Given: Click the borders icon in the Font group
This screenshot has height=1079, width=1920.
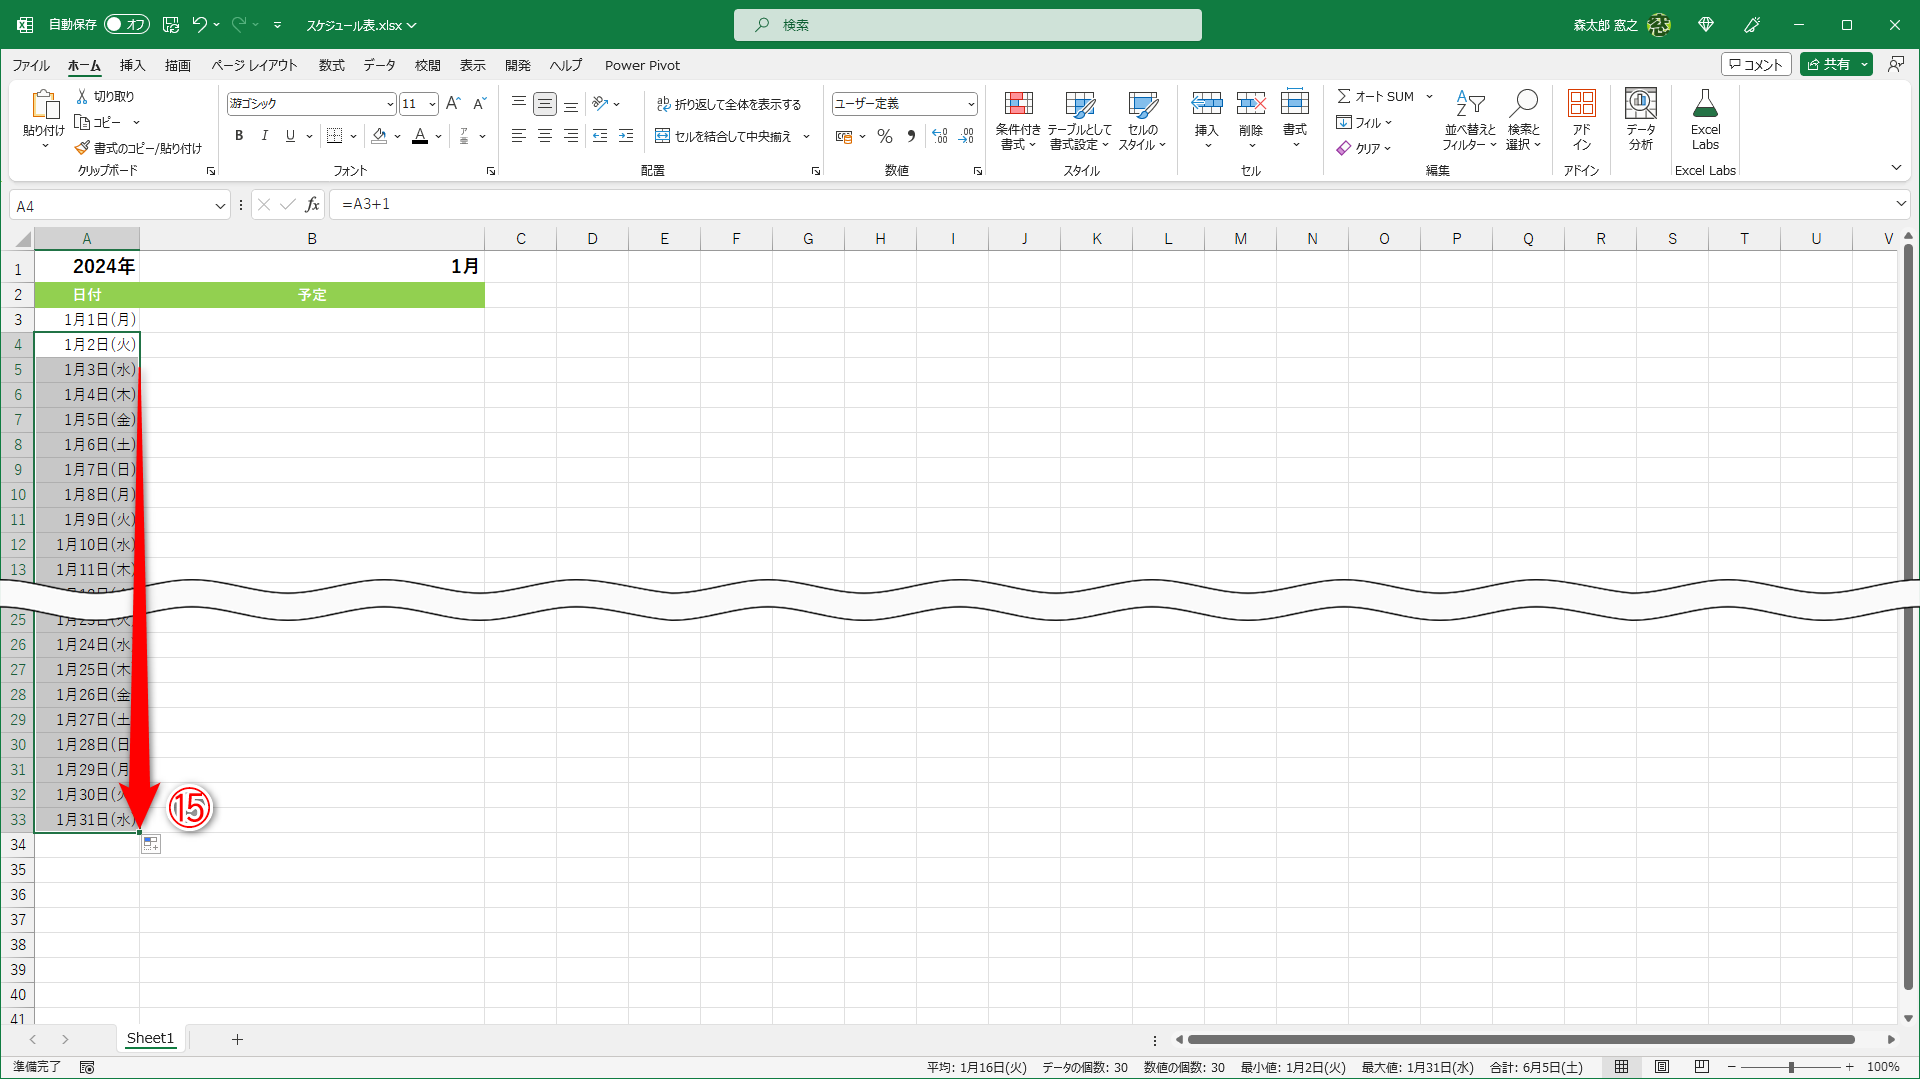Looking at the screenshot, I should point(335,136).
